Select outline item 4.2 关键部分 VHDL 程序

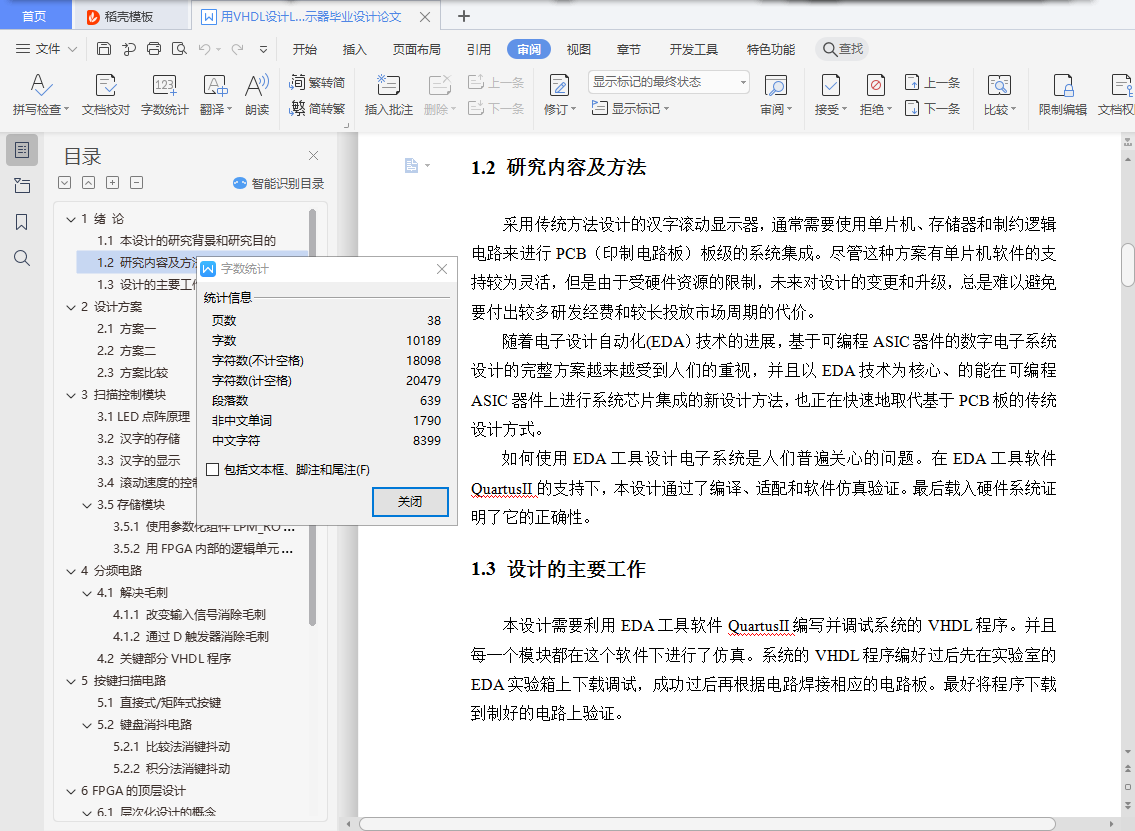(164, 659)
